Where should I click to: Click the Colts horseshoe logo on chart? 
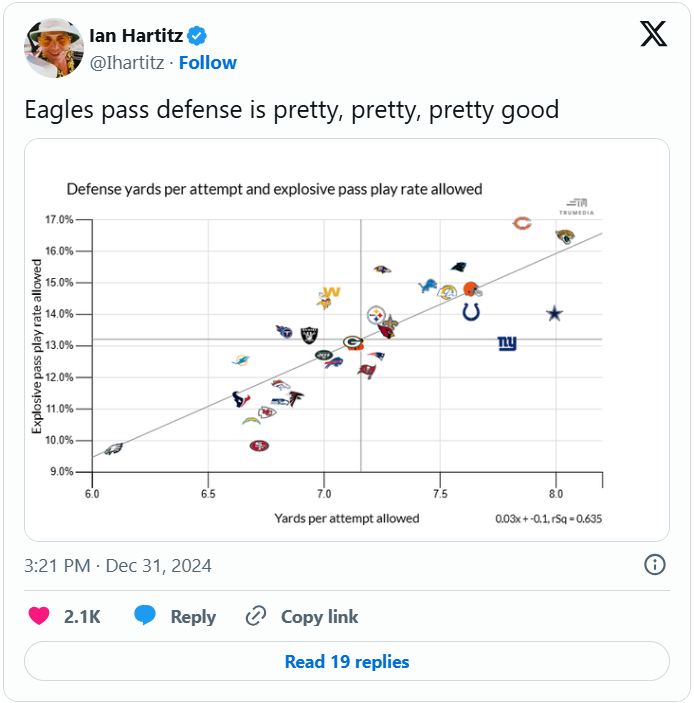[471, 313]
